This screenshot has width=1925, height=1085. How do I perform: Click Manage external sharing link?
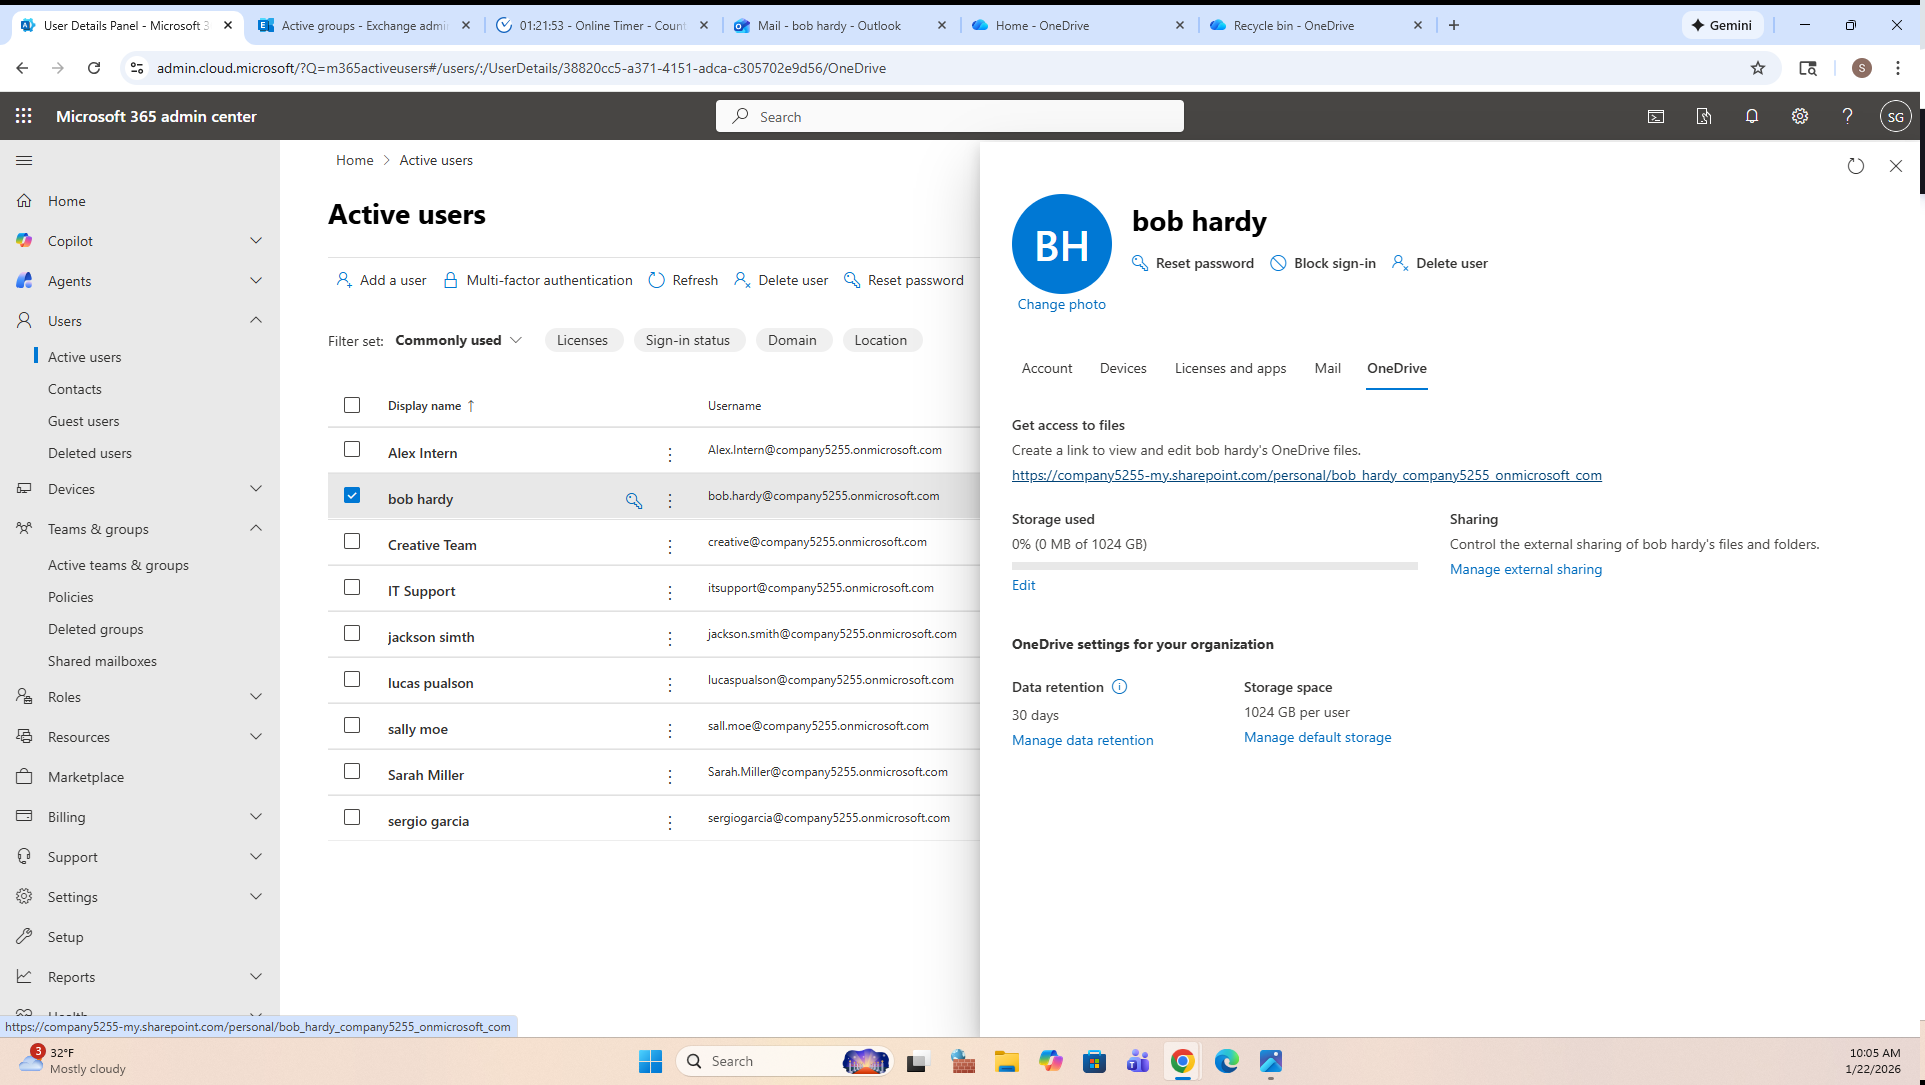point(1525,569)
